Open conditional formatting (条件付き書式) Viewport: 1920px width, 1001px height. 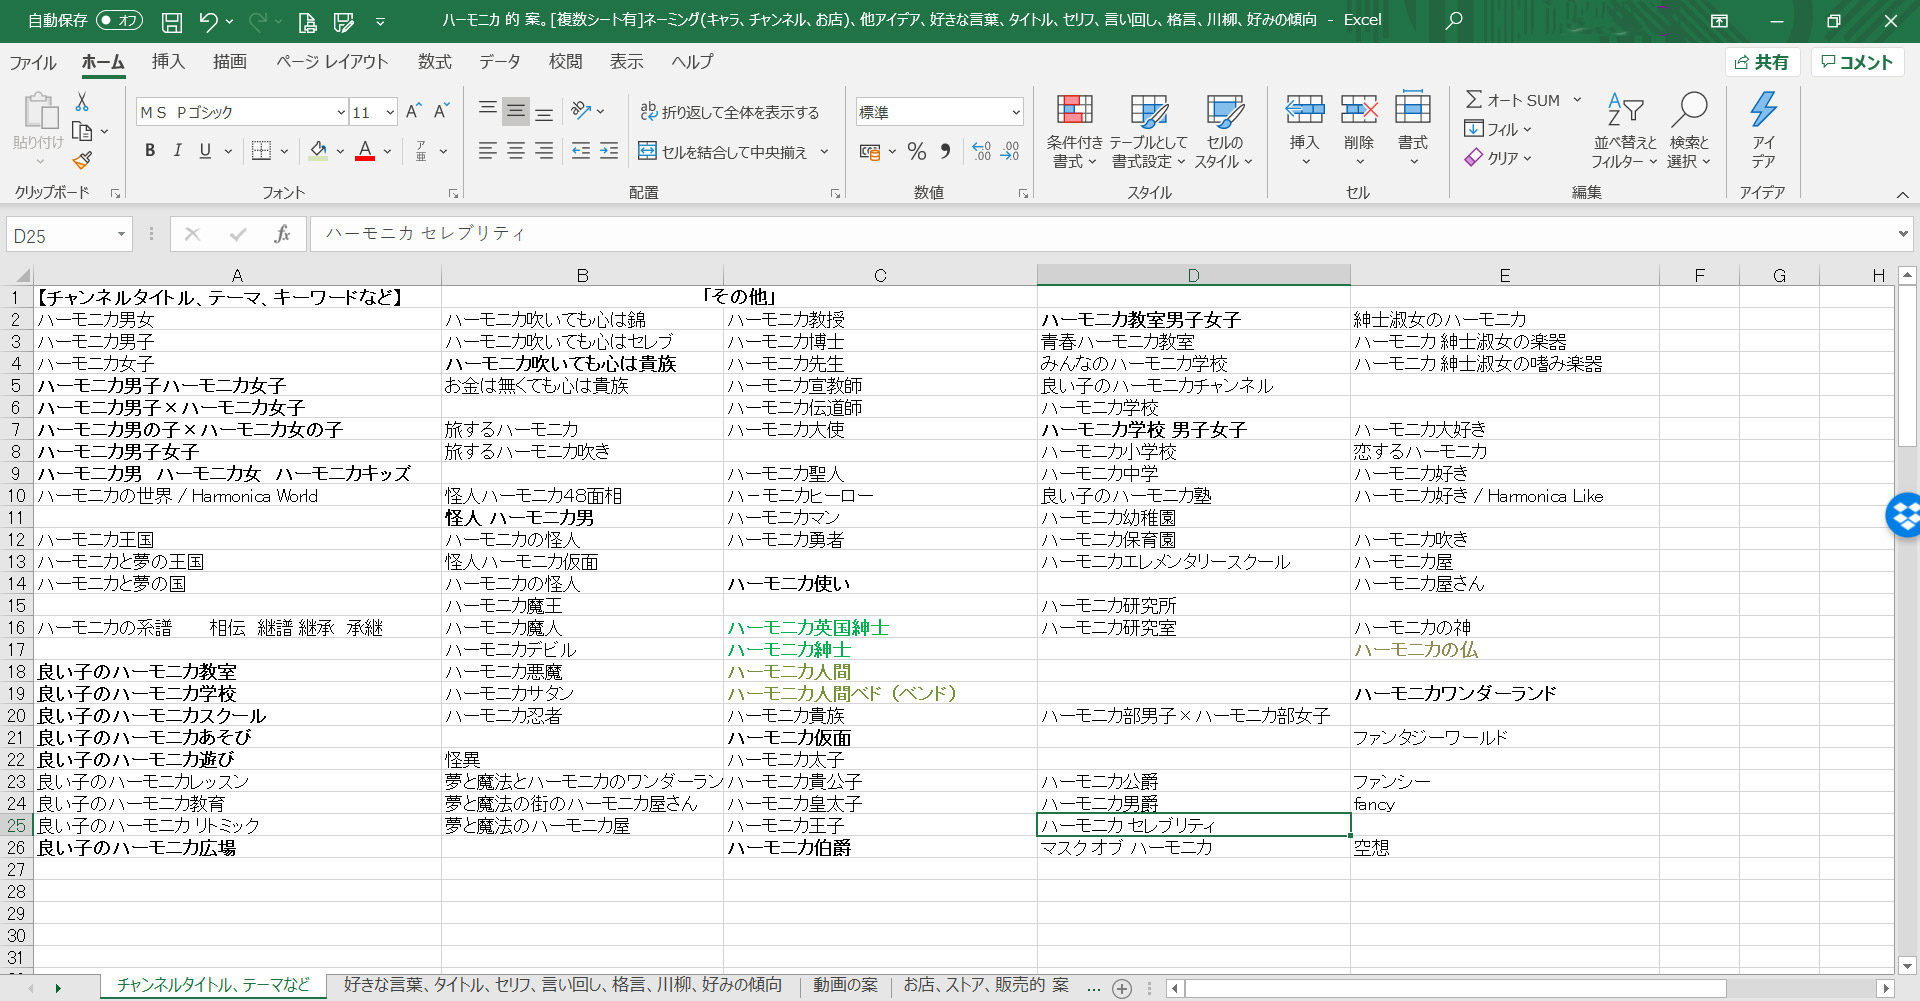point(1074,130)
